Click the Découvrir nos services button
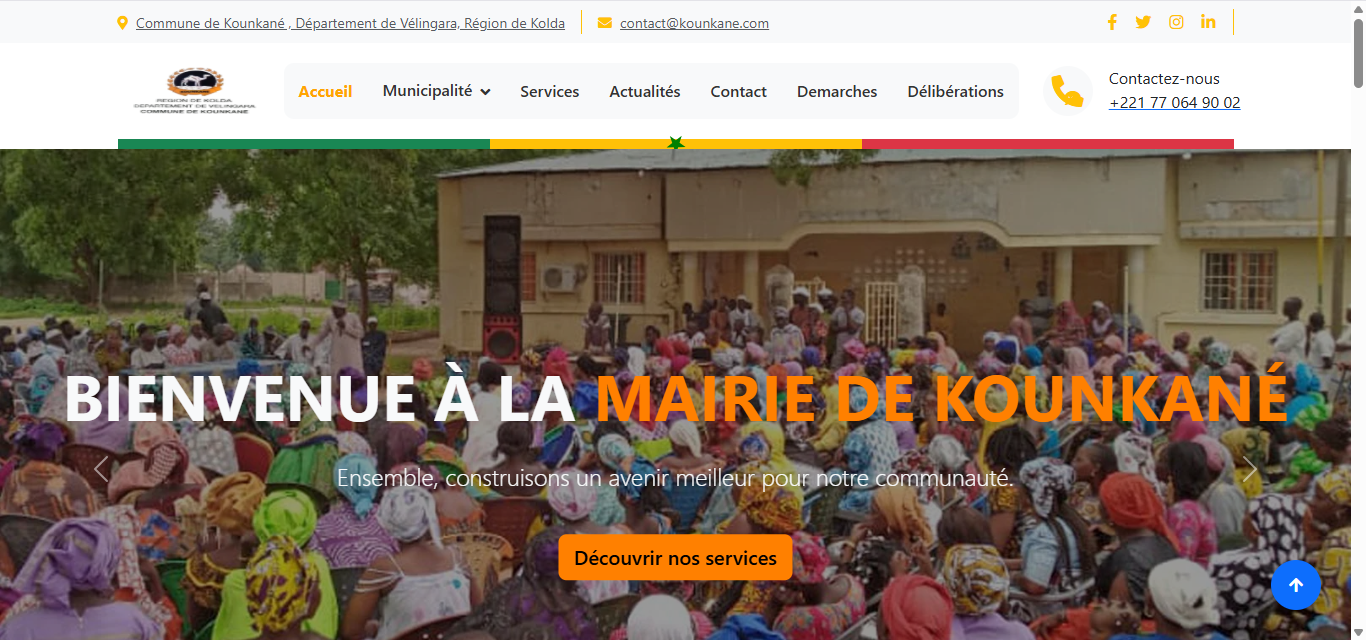 [x=675, y=557]
